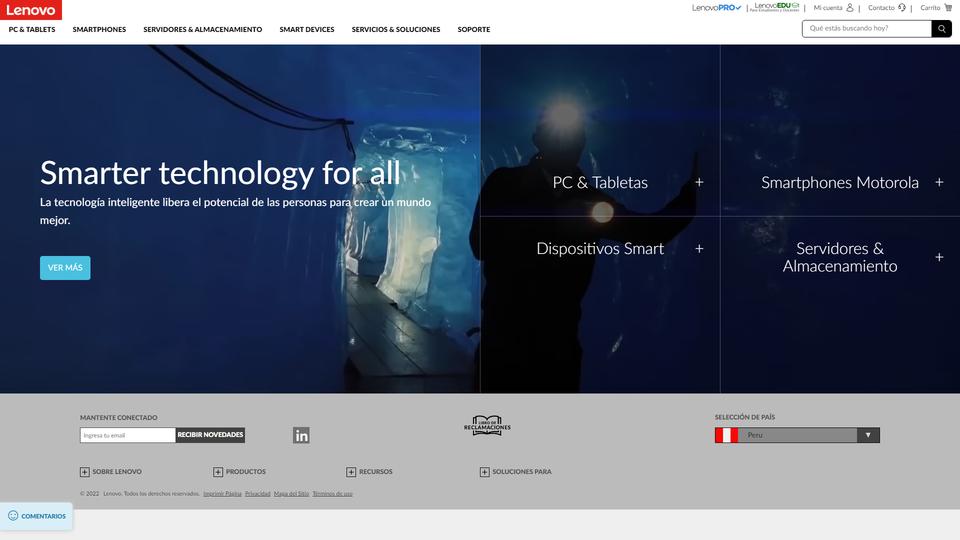
Task: Click the Comentarios smiley feedback tab
Action: 37,516
